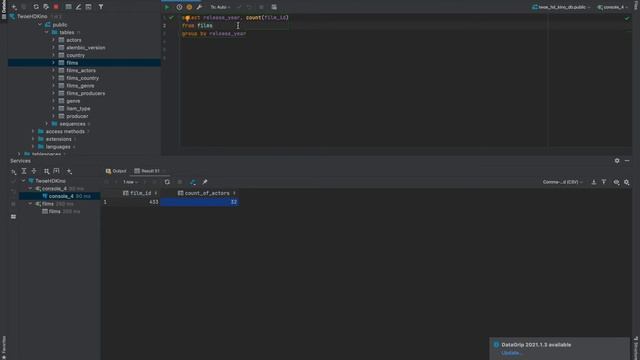Click the Edit source pencil icon

(78, 7)
